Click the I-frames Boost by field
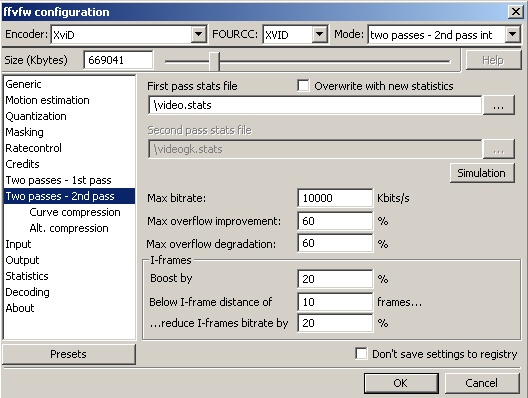 tap(335, 279)
